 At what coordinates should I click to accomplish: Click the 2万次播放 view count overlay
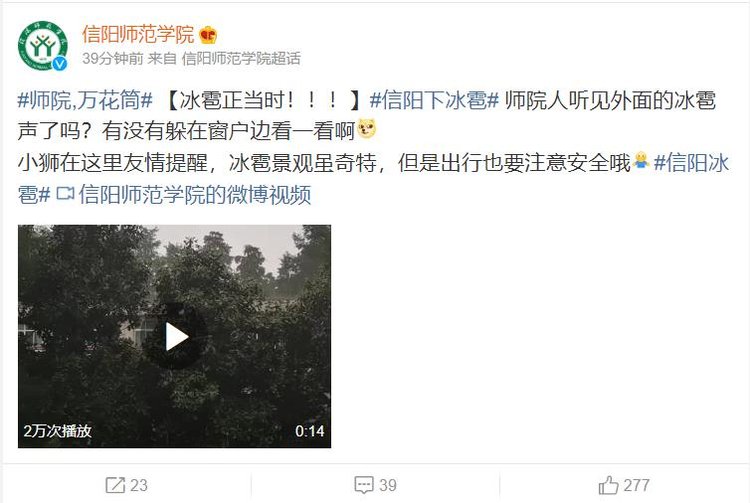57,431
